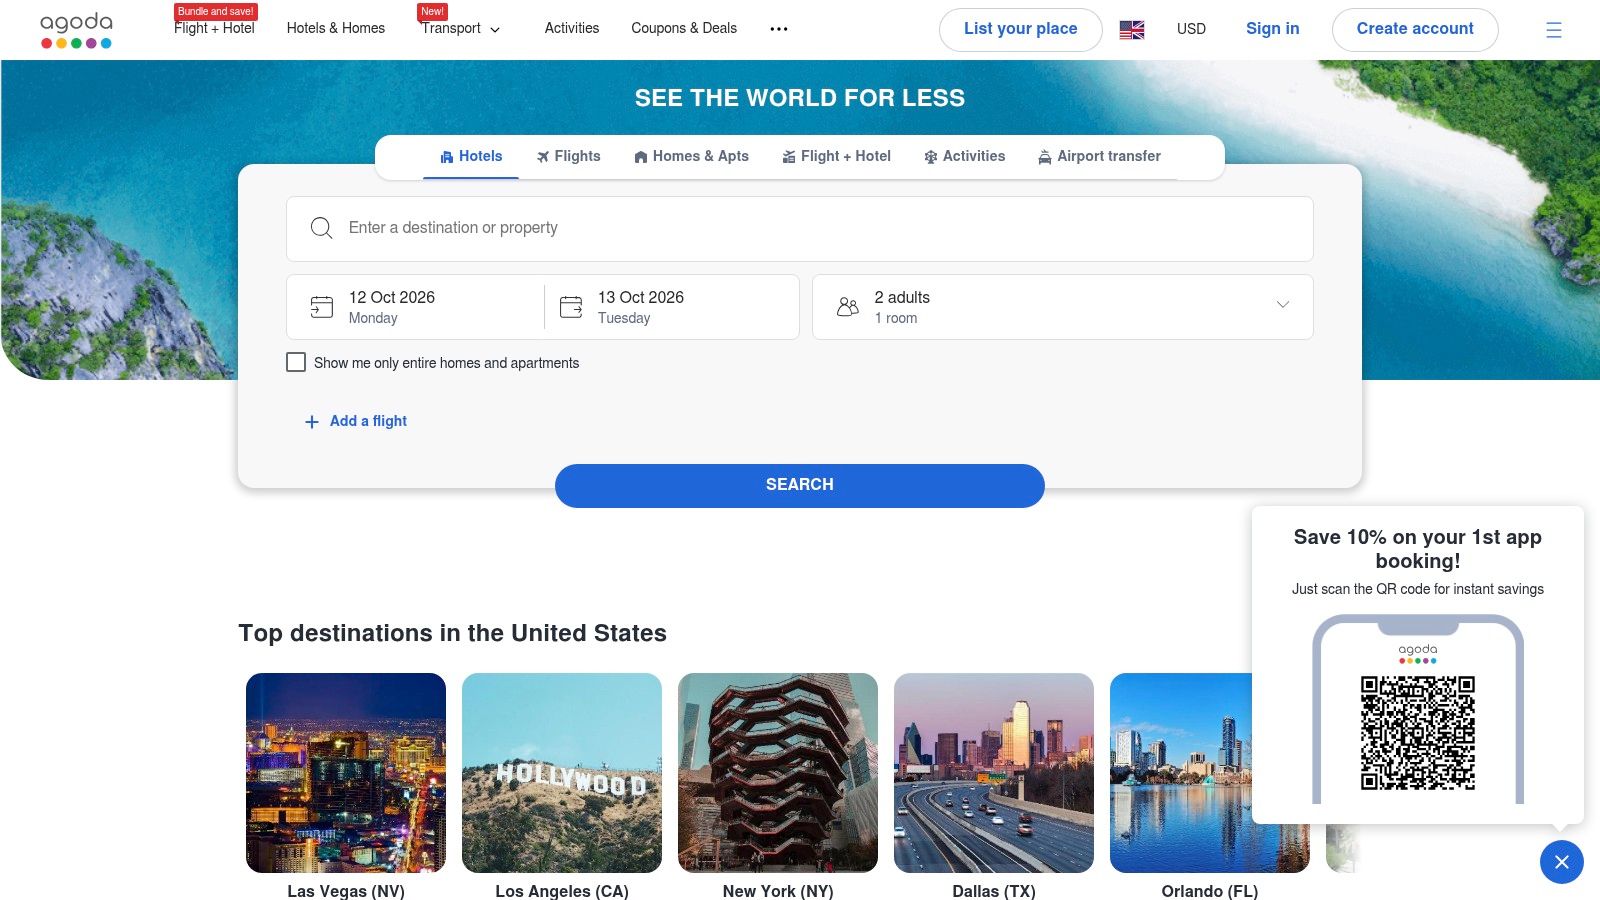Image resolution: width=1600 pixels, height=900 pixels.
Task: Switch to the Flight + Hotel search tab
Action: pos(836,156)
